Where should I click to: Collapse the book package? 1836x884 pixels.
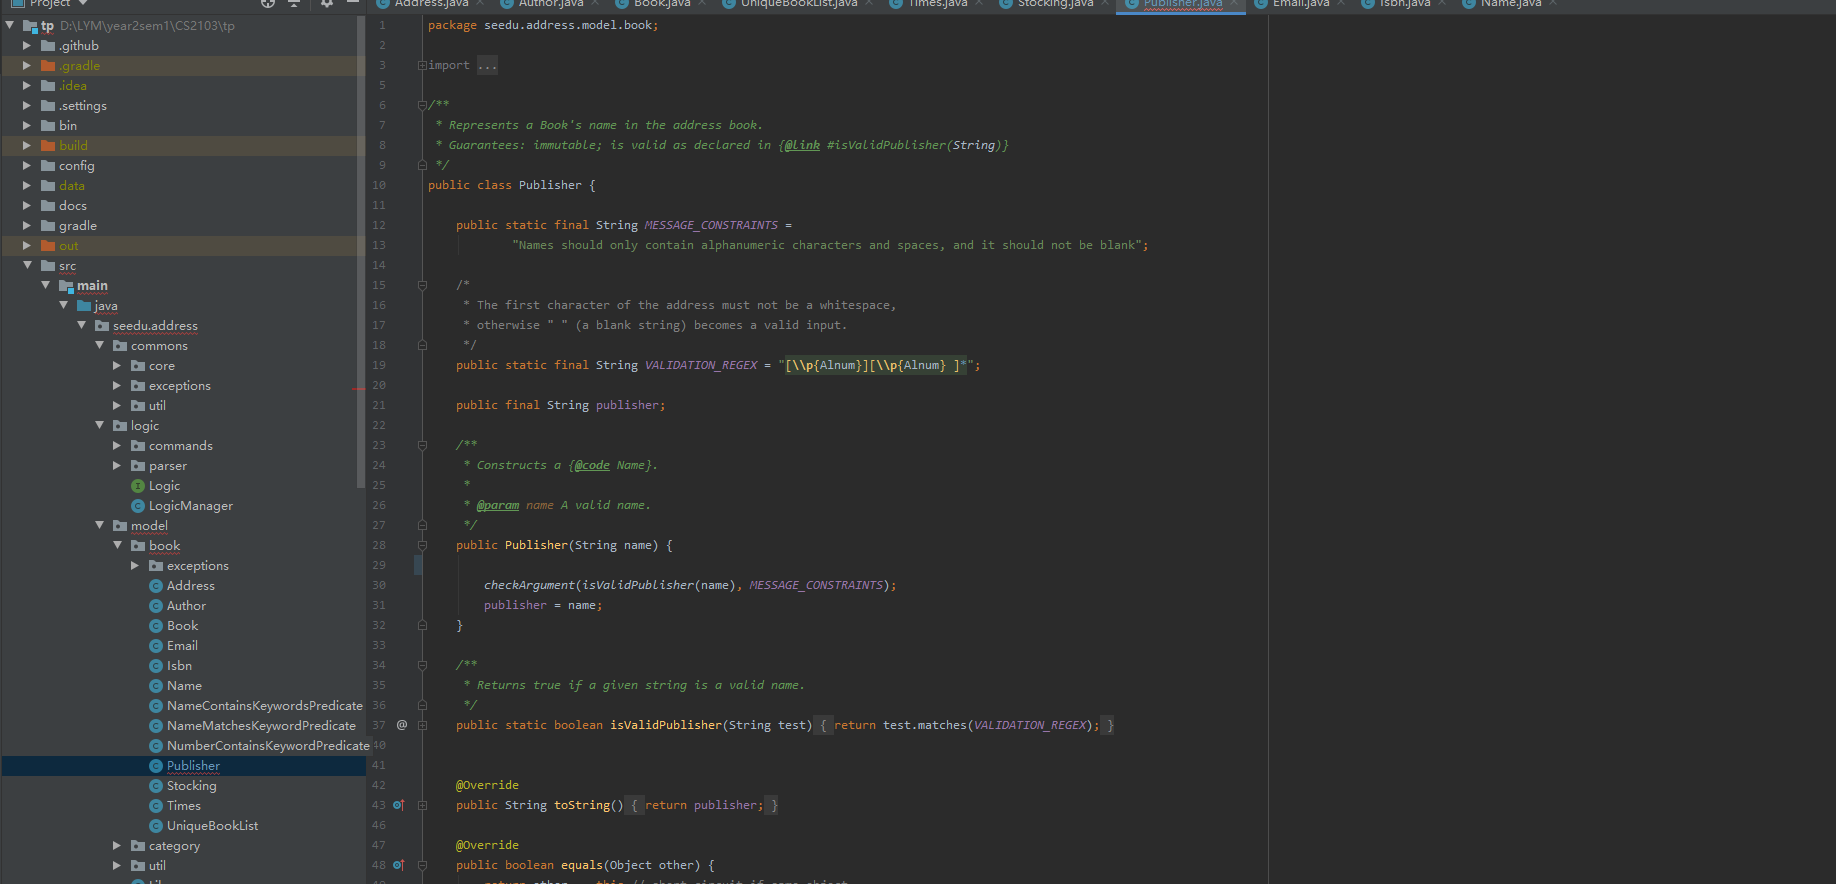(x=117, y=546)
